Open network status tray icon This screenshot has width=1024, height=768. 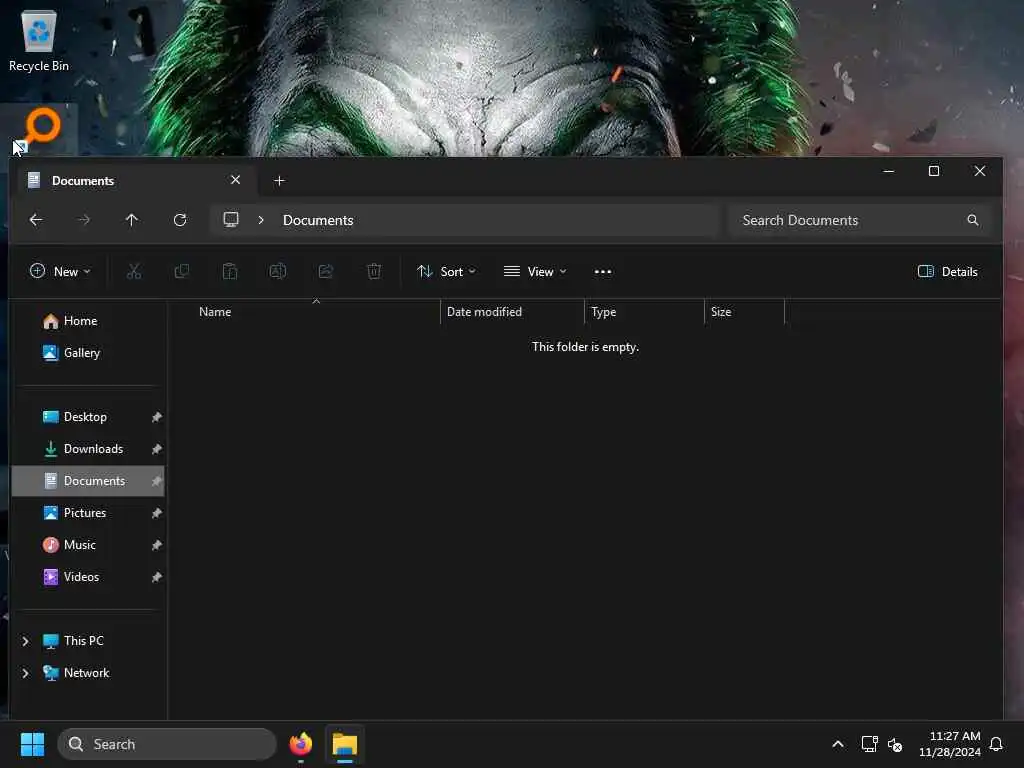click(x=869, y=744)
